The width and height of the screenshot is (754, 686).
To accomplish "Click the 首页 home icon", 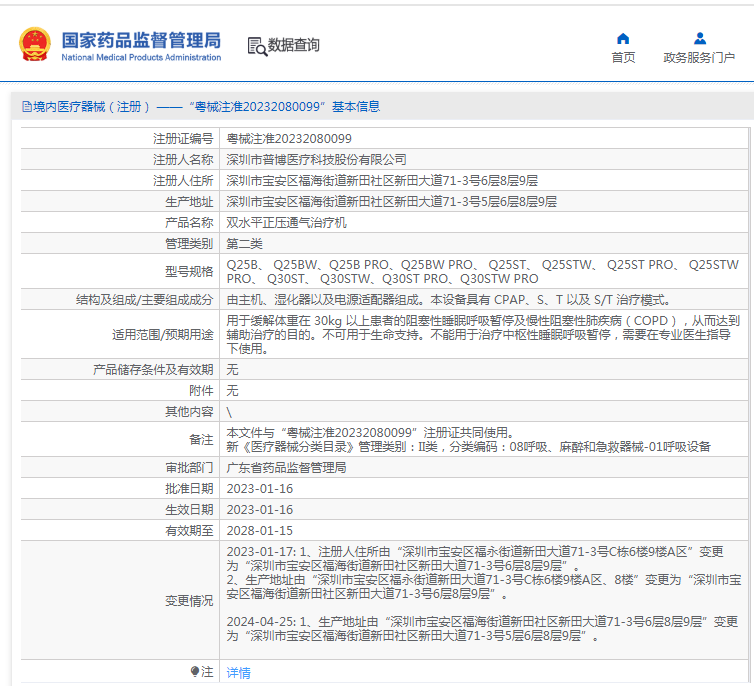I will pyautogui.click(x=623, y=38).
